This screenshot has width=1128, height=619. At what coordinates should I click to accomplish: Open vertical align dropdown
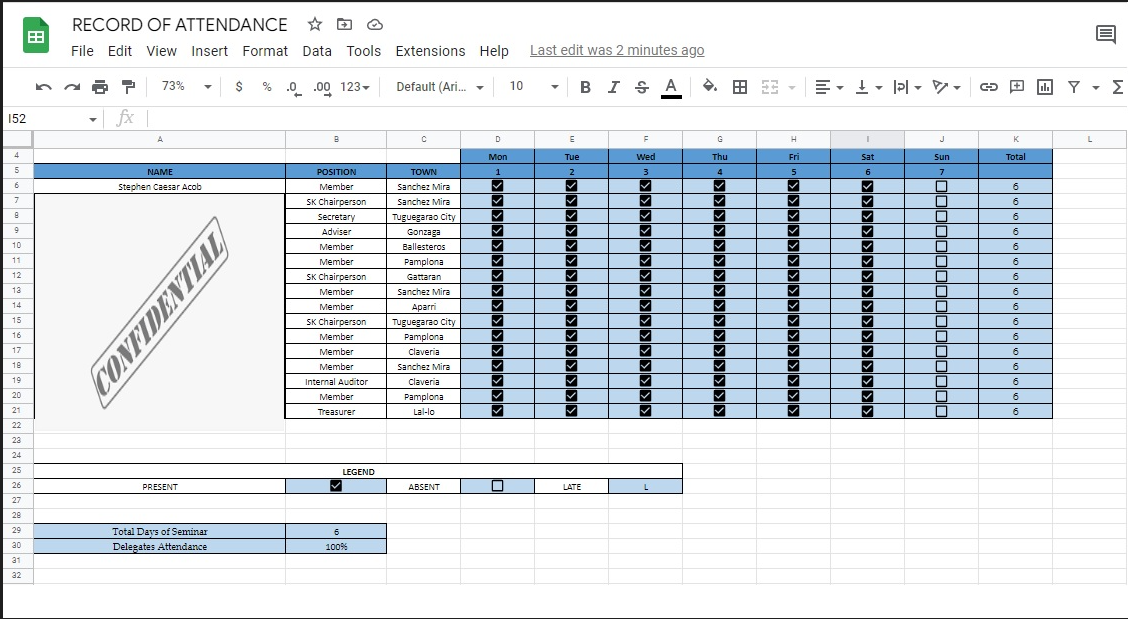tap(868, 87)
